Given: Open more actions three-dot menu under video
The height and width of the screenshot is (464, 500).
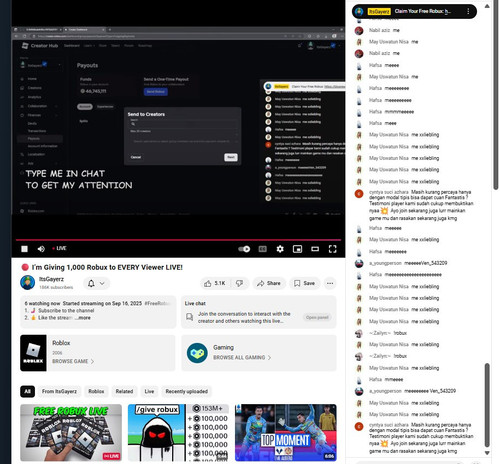Looking at the screenshot, I should coord(330,283).
